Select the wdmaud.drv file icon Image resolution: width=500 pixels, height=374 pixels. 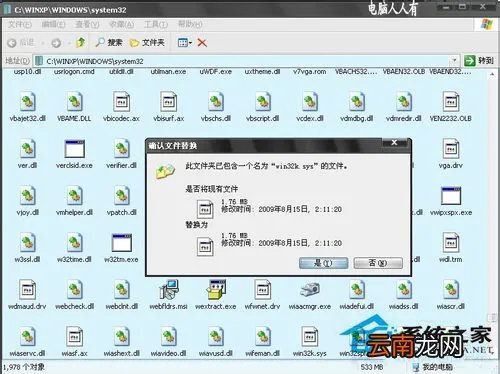[x=27, y=290]
